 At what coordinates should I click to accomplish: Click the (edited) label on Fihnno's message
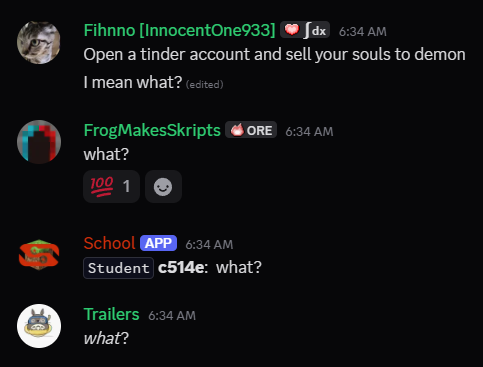(x=204, y=84)
